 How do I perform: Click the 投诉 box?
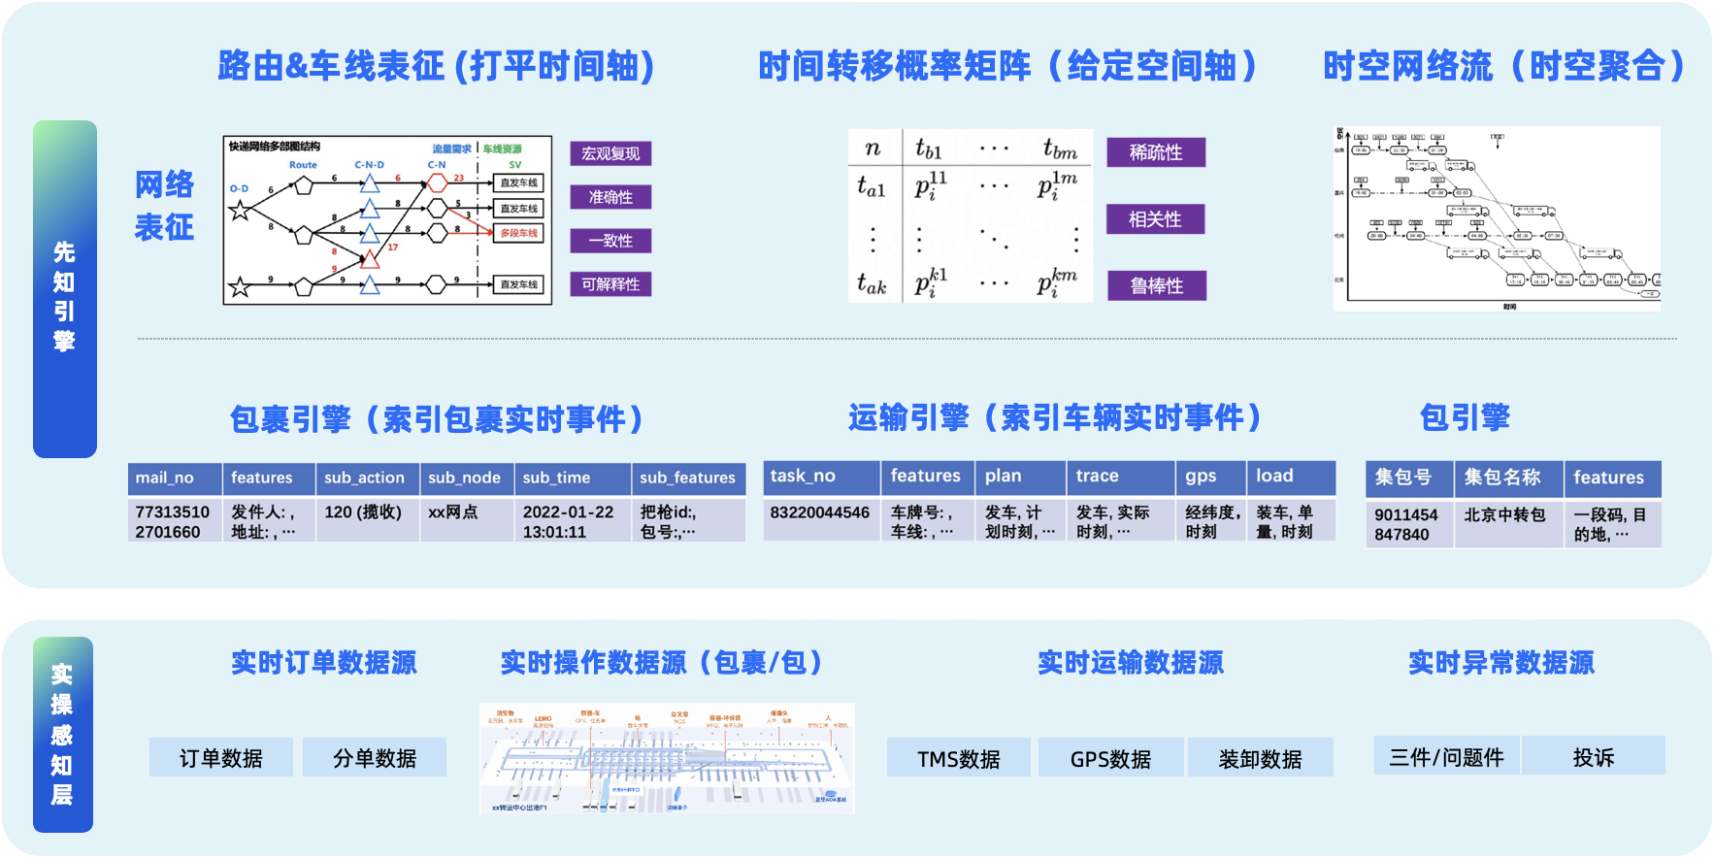click(x=1593, y=756)
